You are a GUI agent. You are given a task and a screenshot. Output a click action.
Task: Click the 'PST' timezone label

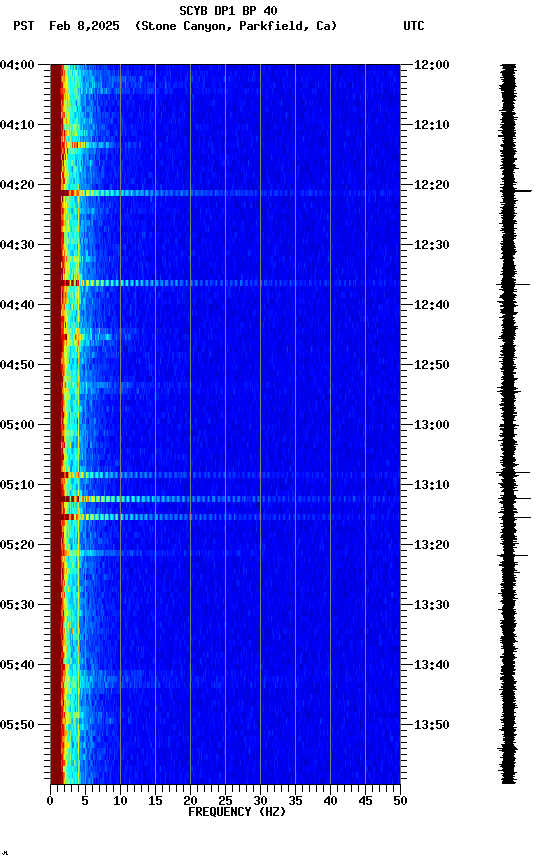click(24, 26)
